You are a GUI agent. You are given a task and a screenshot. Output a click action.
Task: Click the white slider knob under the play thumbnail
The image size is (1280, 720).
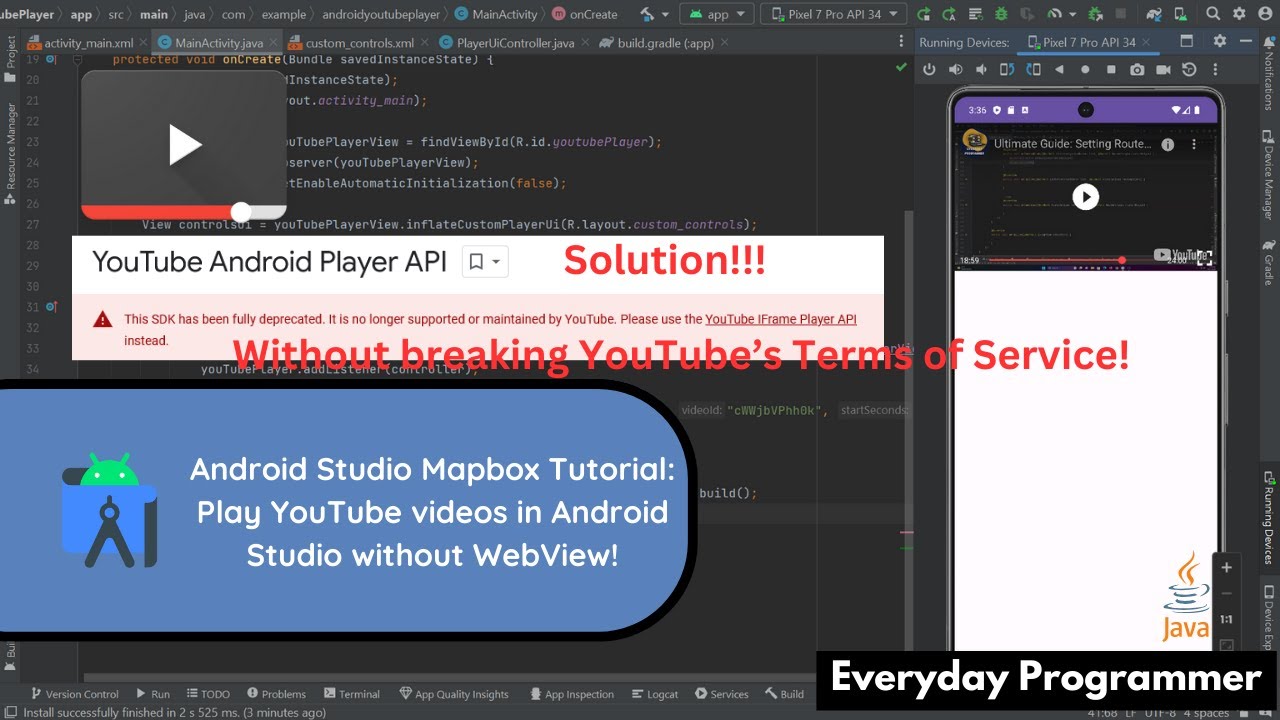[241, 212]
